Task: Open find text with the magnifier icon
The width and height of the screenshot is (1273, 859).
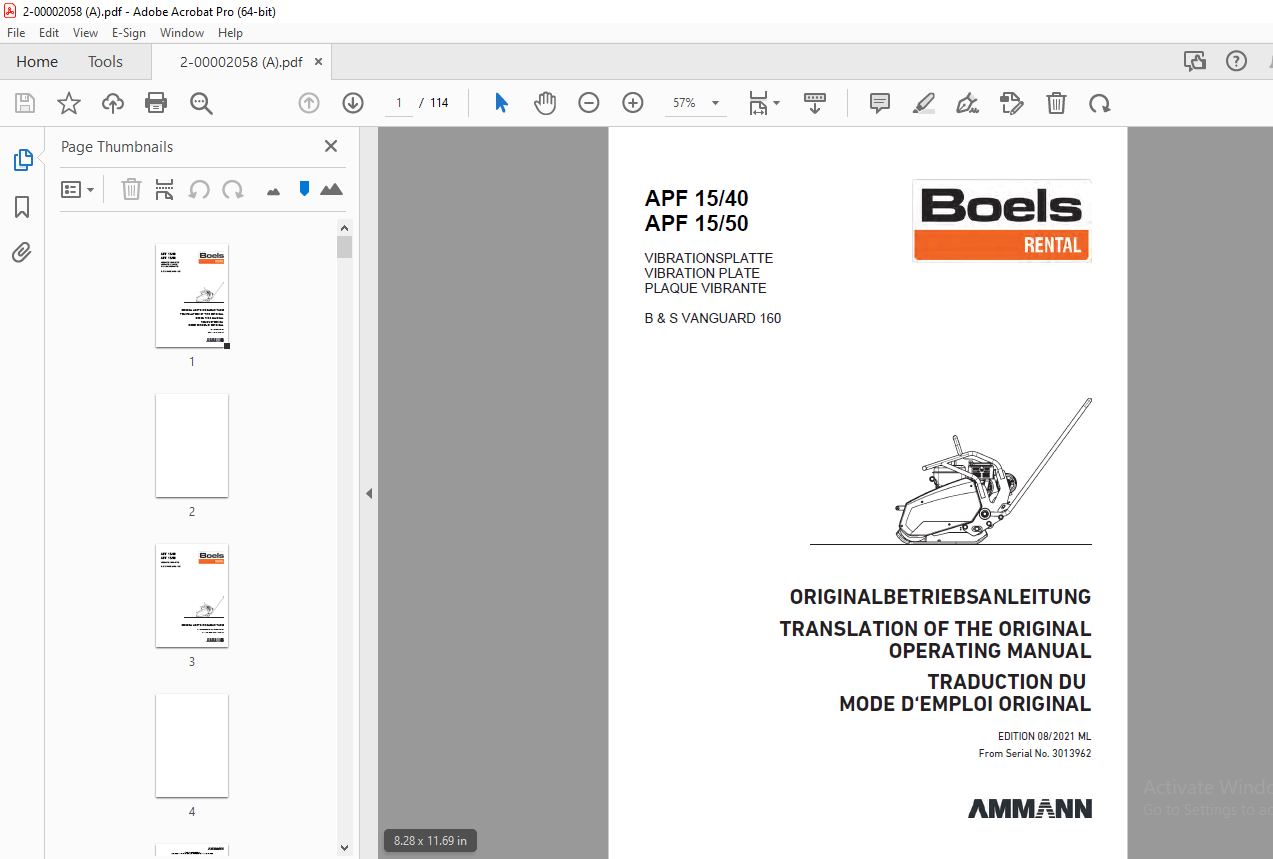Action: point(201,103)
